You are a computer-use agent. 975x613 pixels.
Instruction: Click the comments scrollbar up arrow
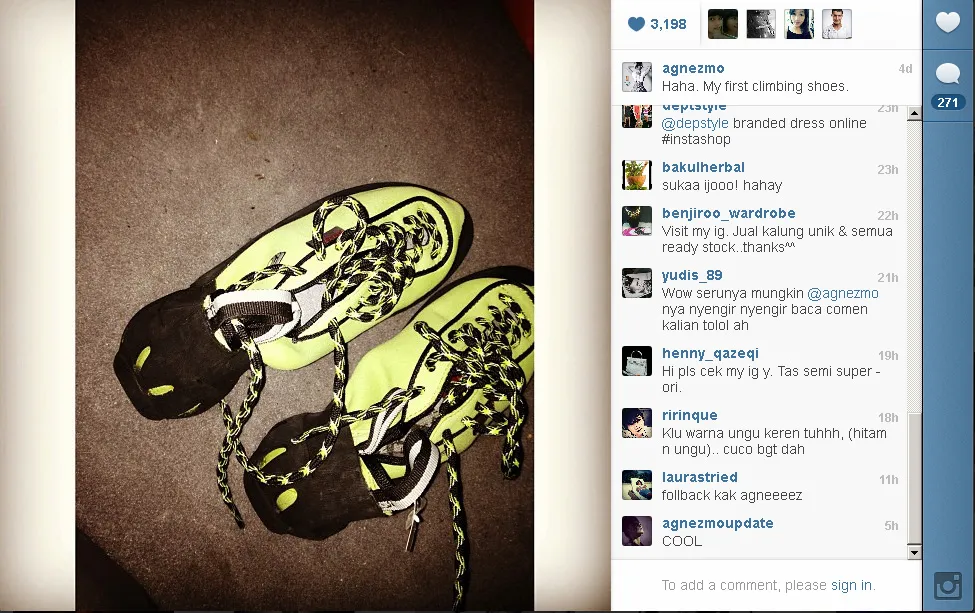914,114
